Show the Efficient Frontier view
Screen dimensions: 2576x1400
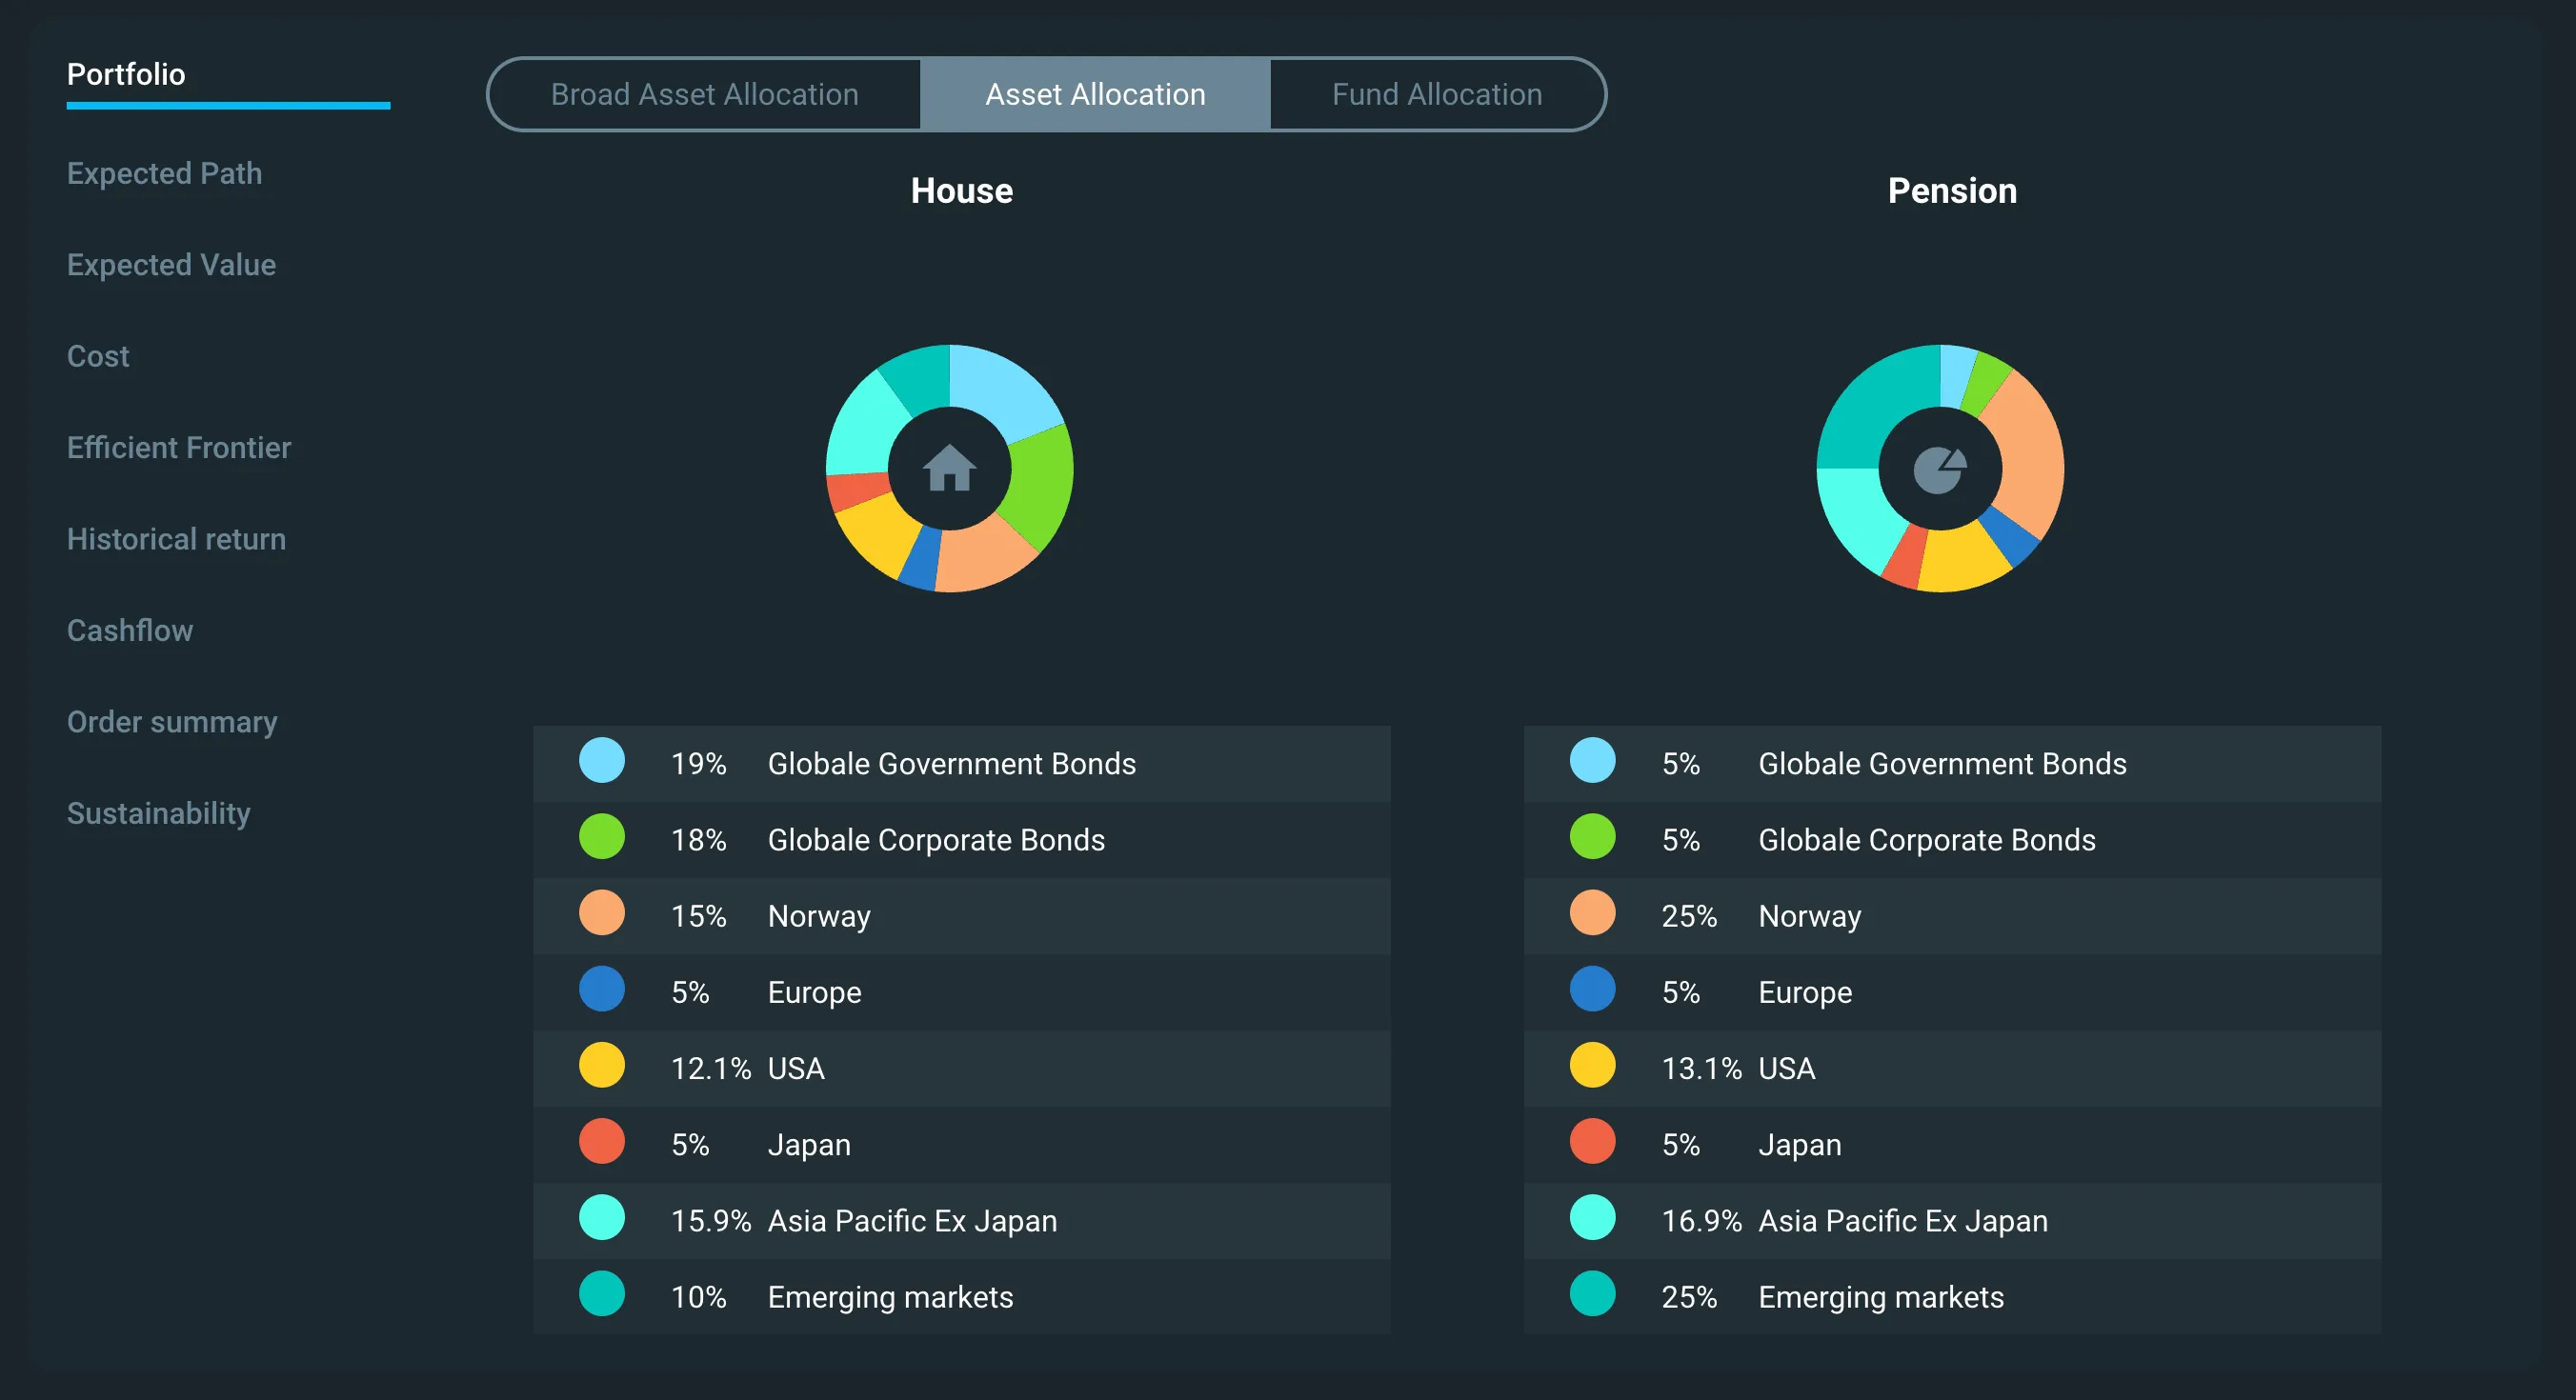click(x=179, y=447)
